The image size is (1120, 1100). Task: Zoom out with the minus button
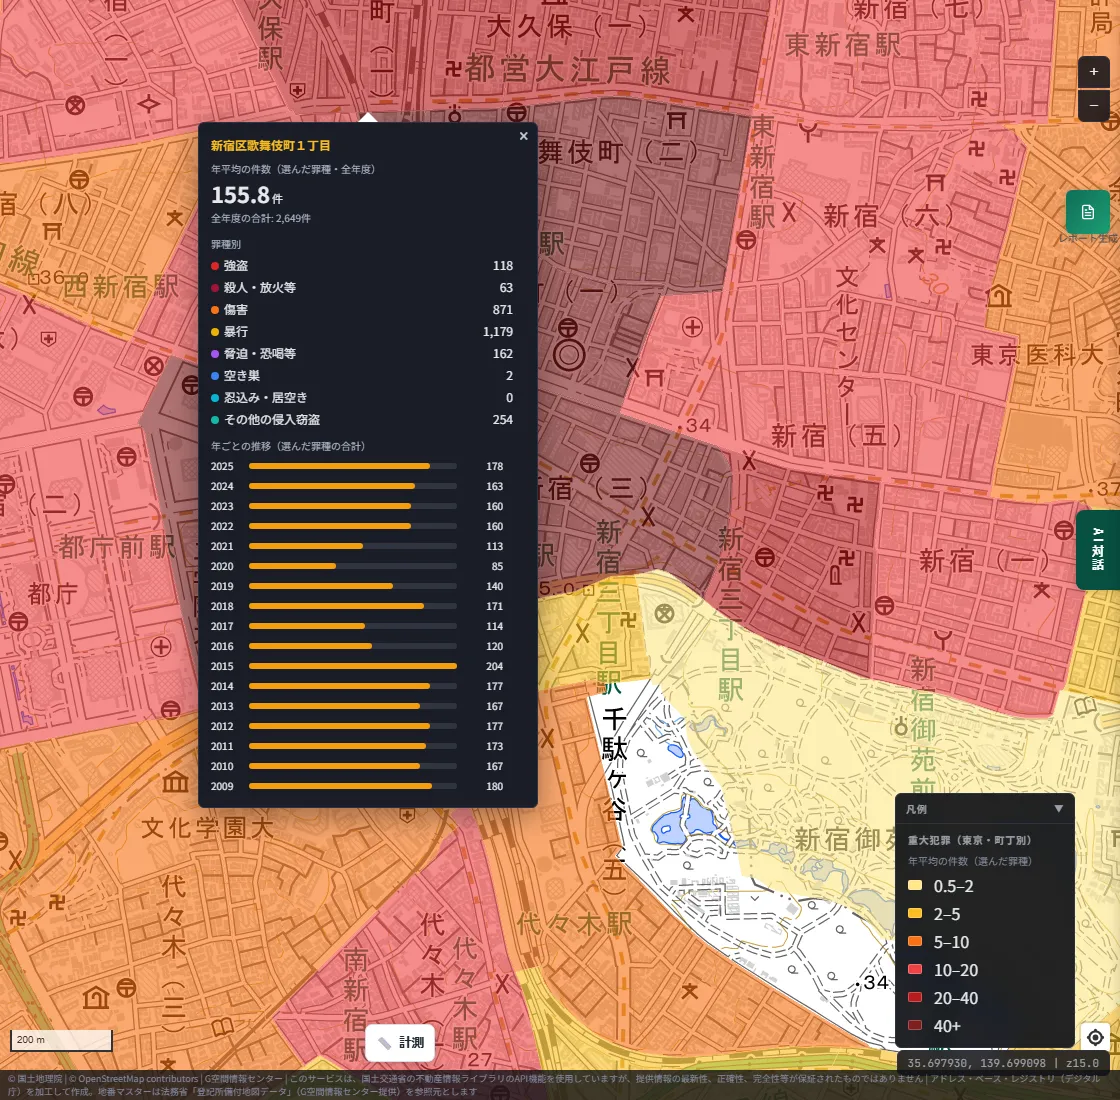1093,105
